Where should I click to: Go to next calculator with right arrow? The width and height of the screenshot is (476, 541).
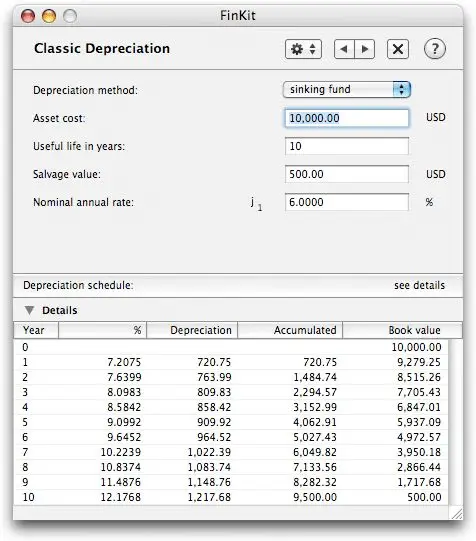pos(365,49)
